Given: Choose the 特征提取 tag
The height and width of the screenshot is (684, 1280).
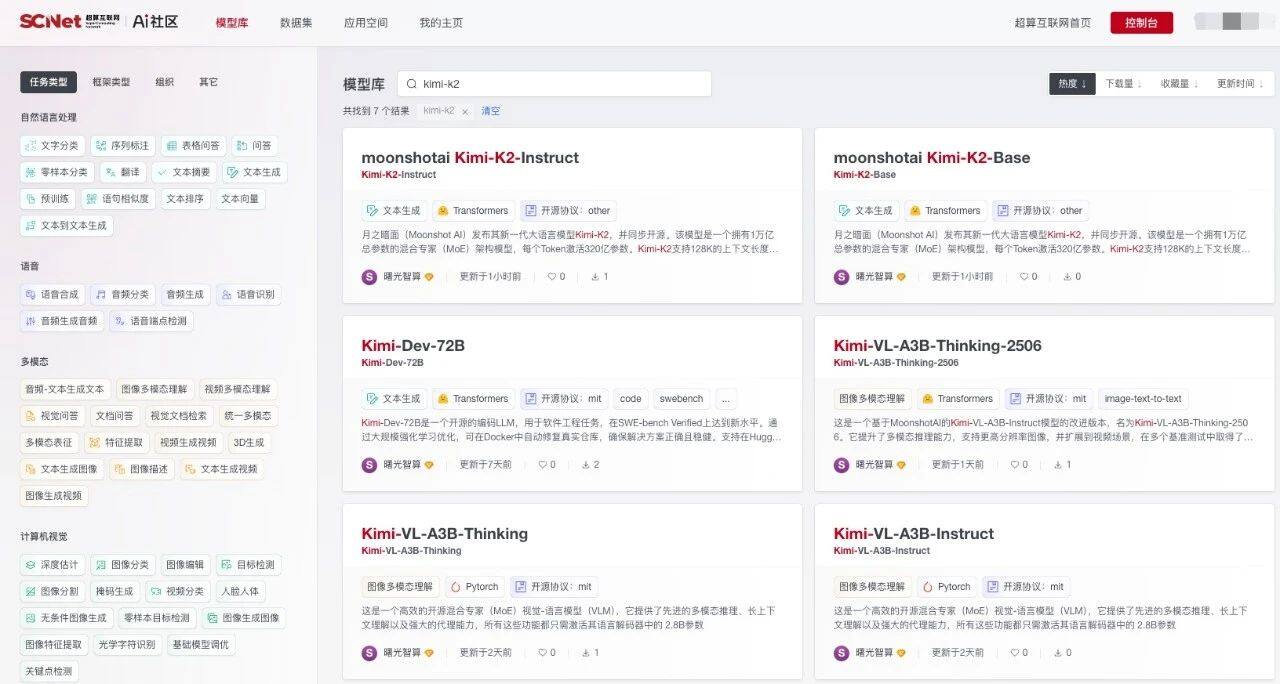Looking at the screenshot, I should pos(116,442).
